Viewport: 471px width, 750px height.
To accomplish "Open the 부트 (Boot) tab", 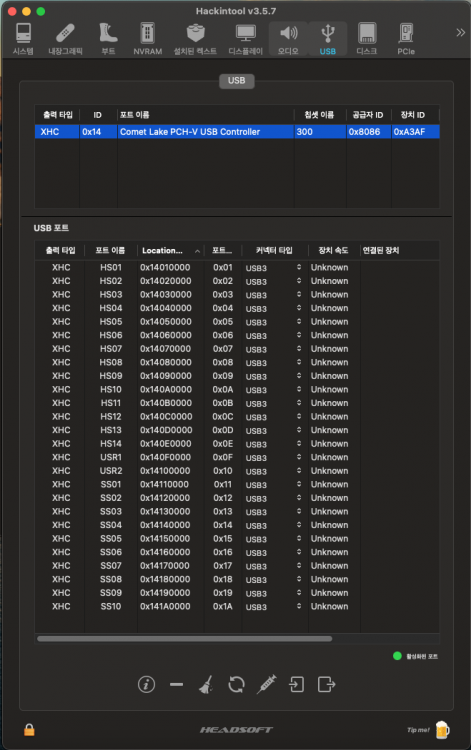I will point(108,39).
